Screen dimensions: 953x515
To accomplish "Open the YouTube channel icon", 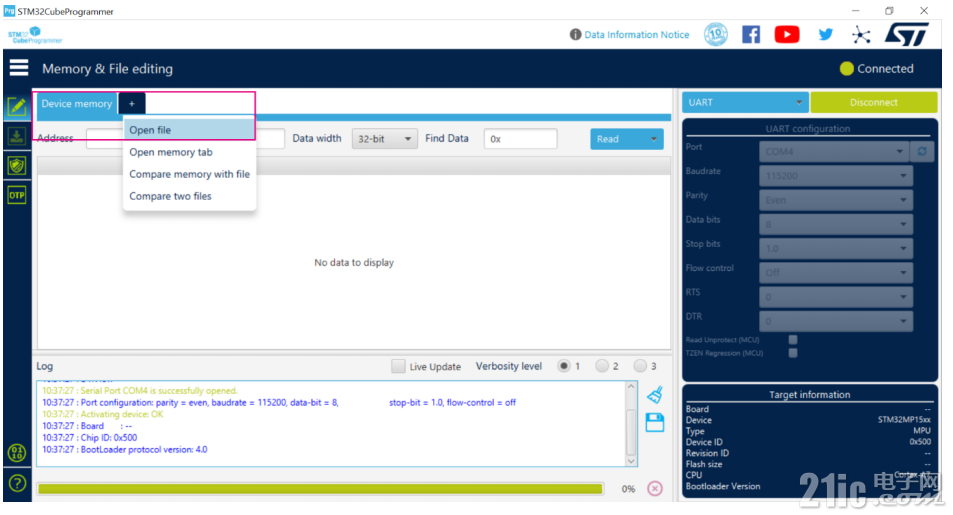I will (787, 34).
